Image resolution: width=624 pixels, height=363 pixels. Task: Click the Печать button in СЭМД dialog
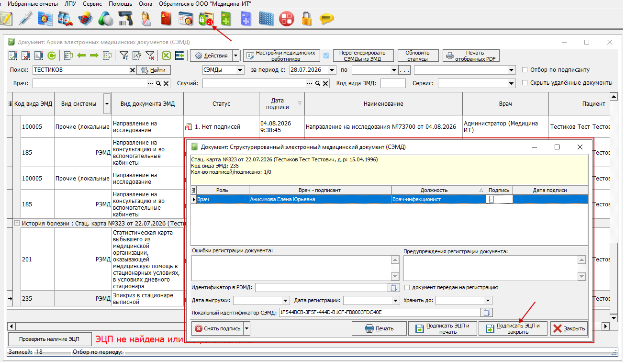pos(379,329)
